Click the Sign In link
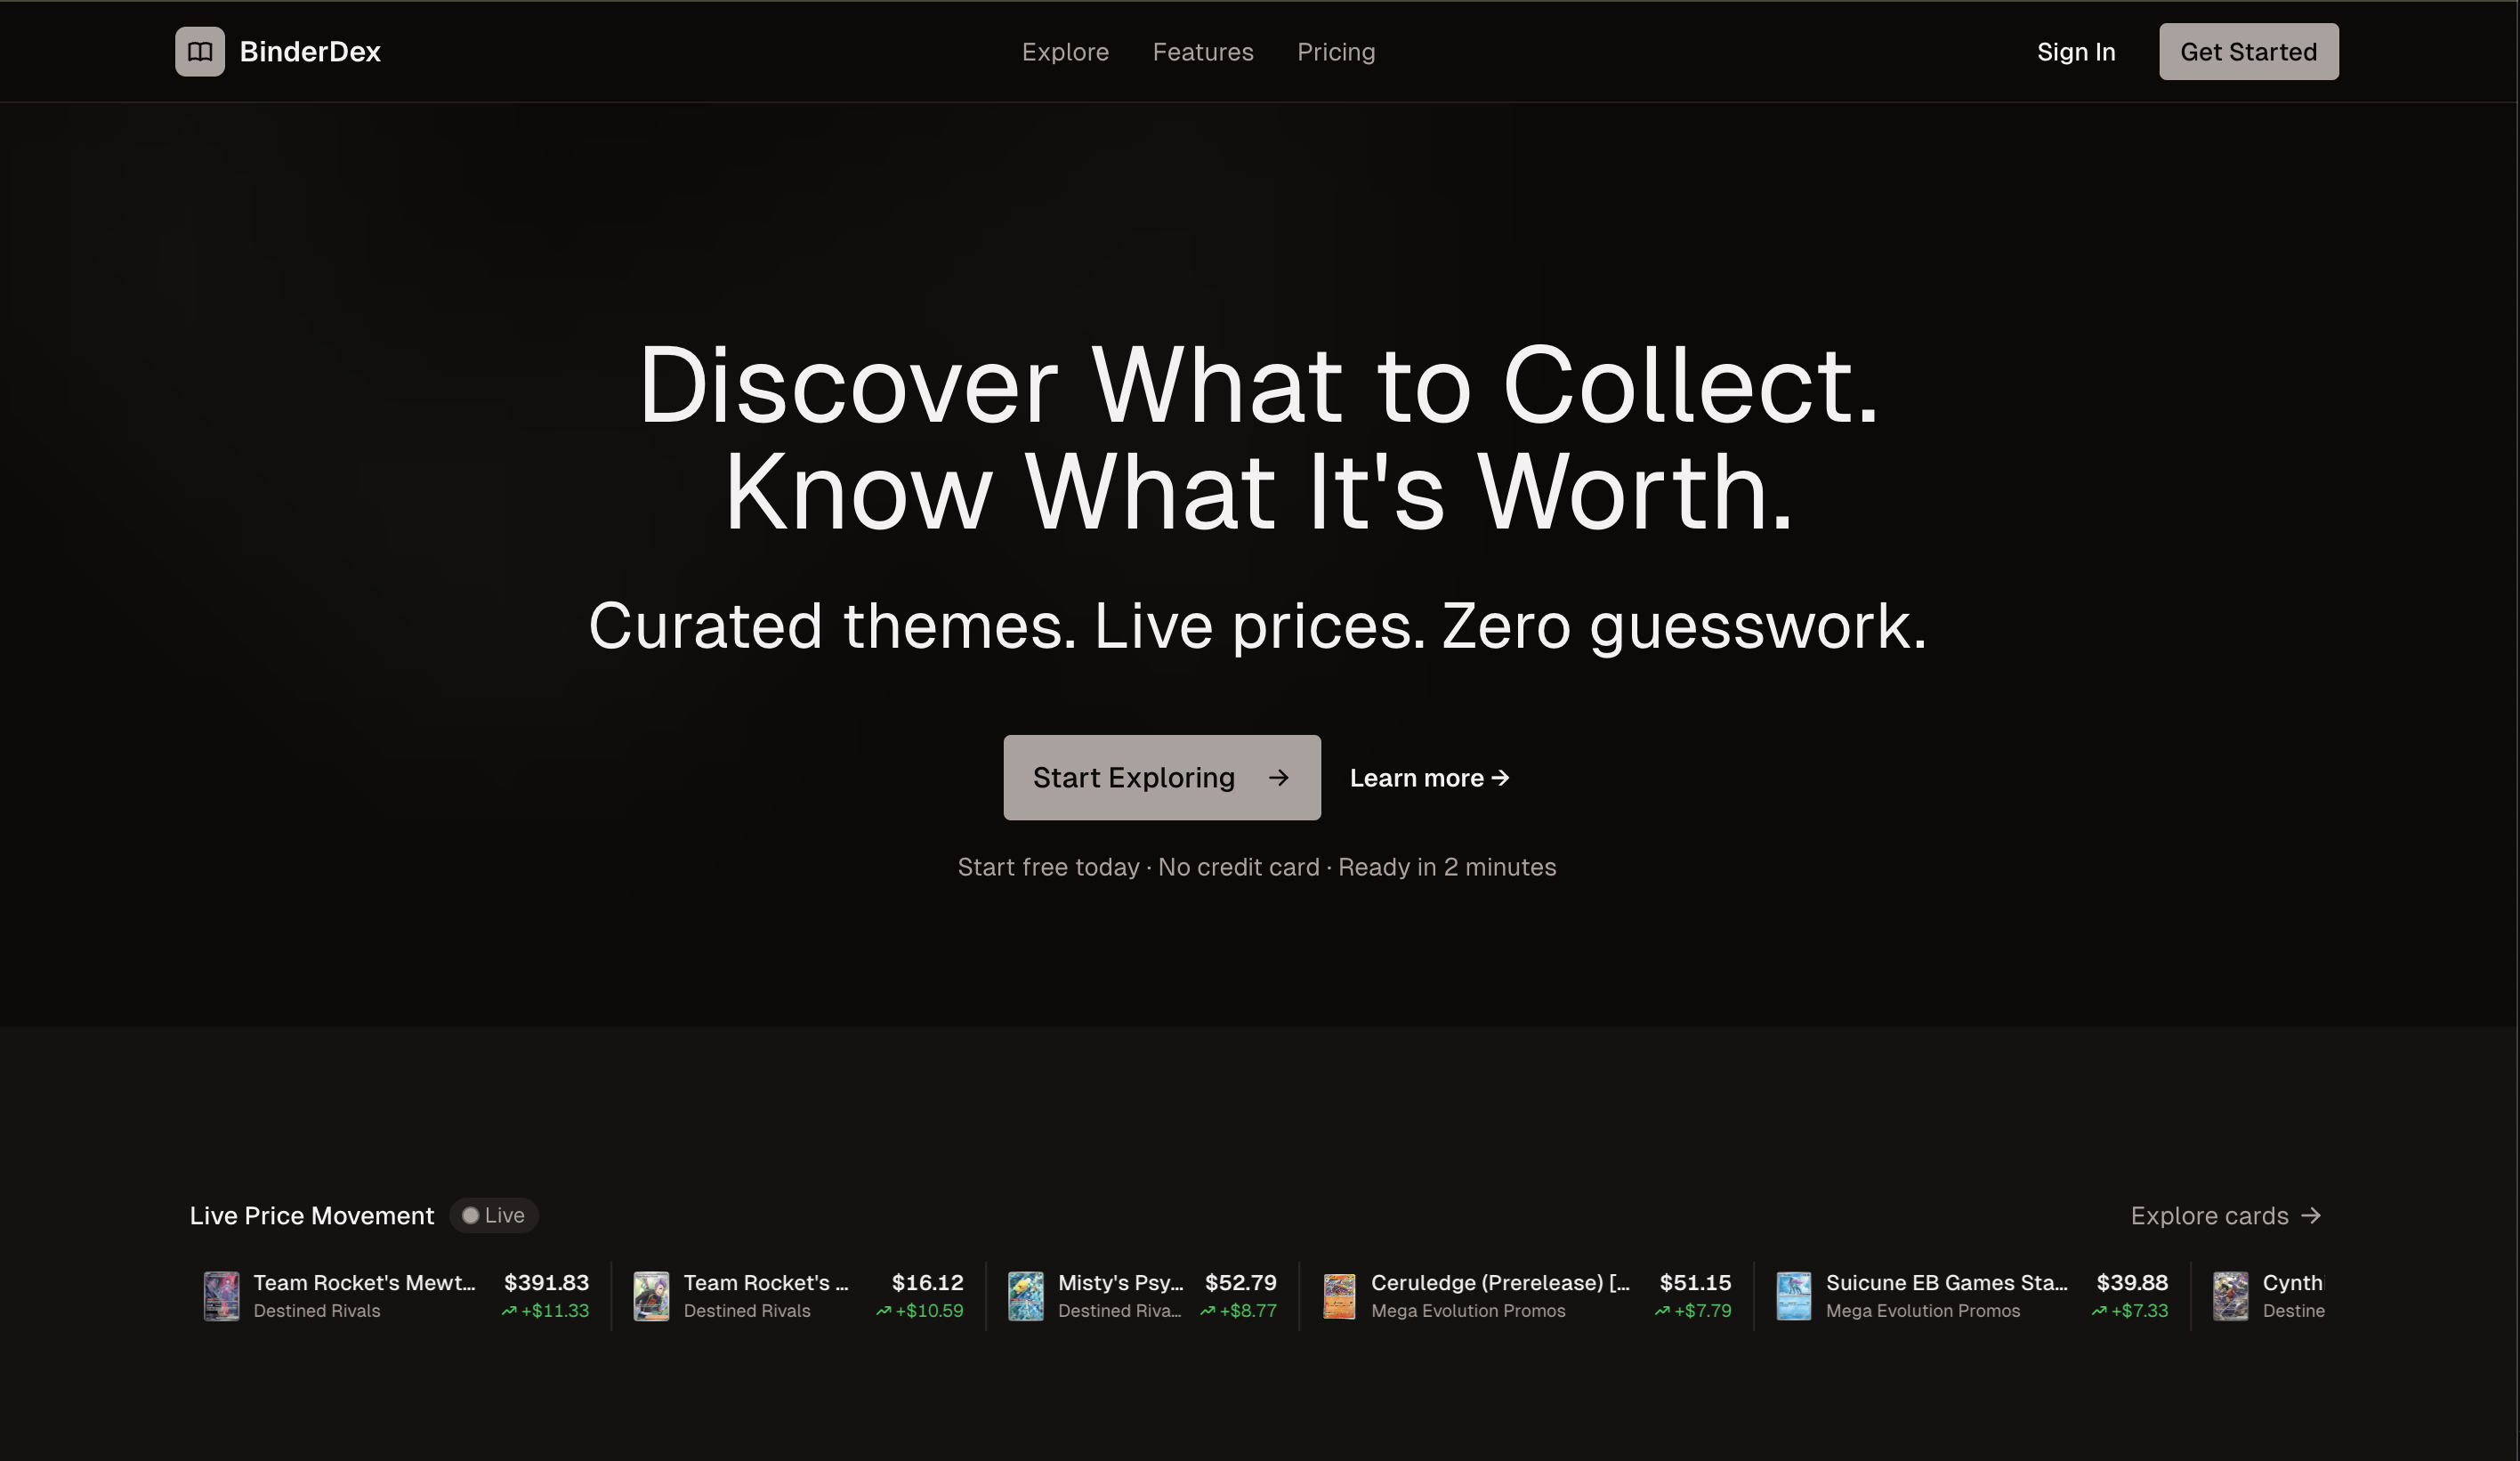The height and width of the screenshot is (1461, 2520). [x=2076, y=51]
